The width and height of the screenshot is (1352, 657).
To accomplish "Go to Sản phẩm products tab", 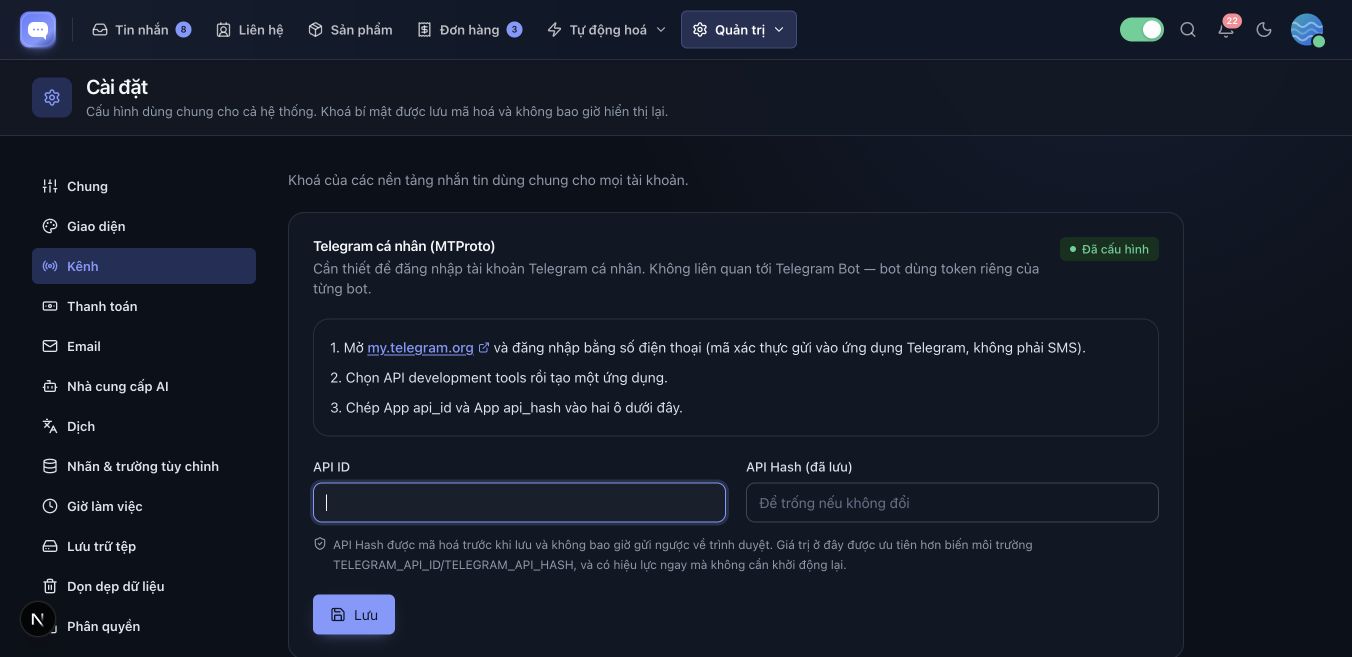I will (x=350, y=30).
